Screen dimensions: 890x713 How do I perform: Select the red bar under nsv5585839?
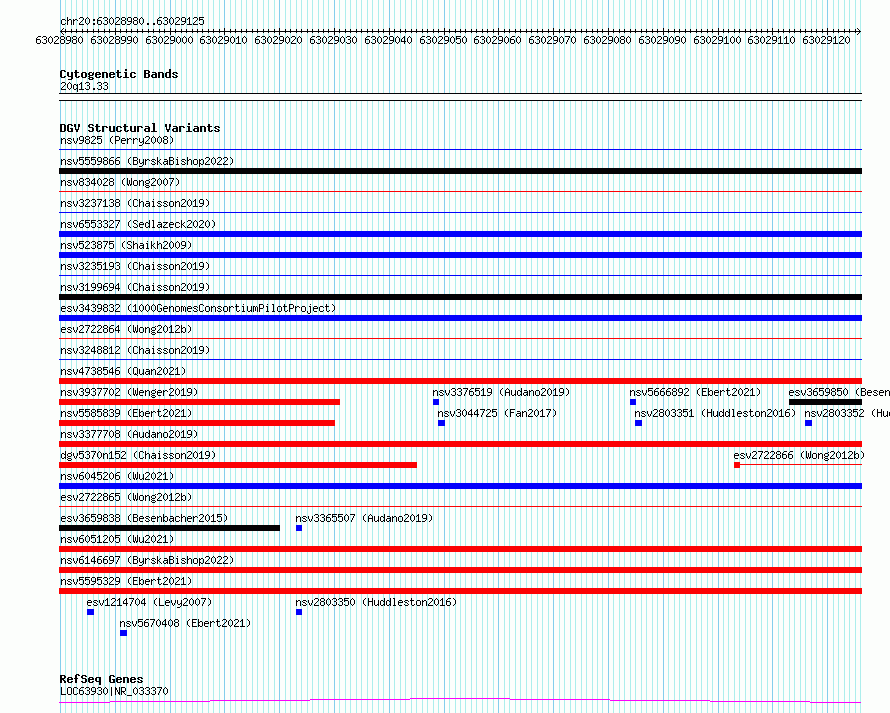(197, 423)
